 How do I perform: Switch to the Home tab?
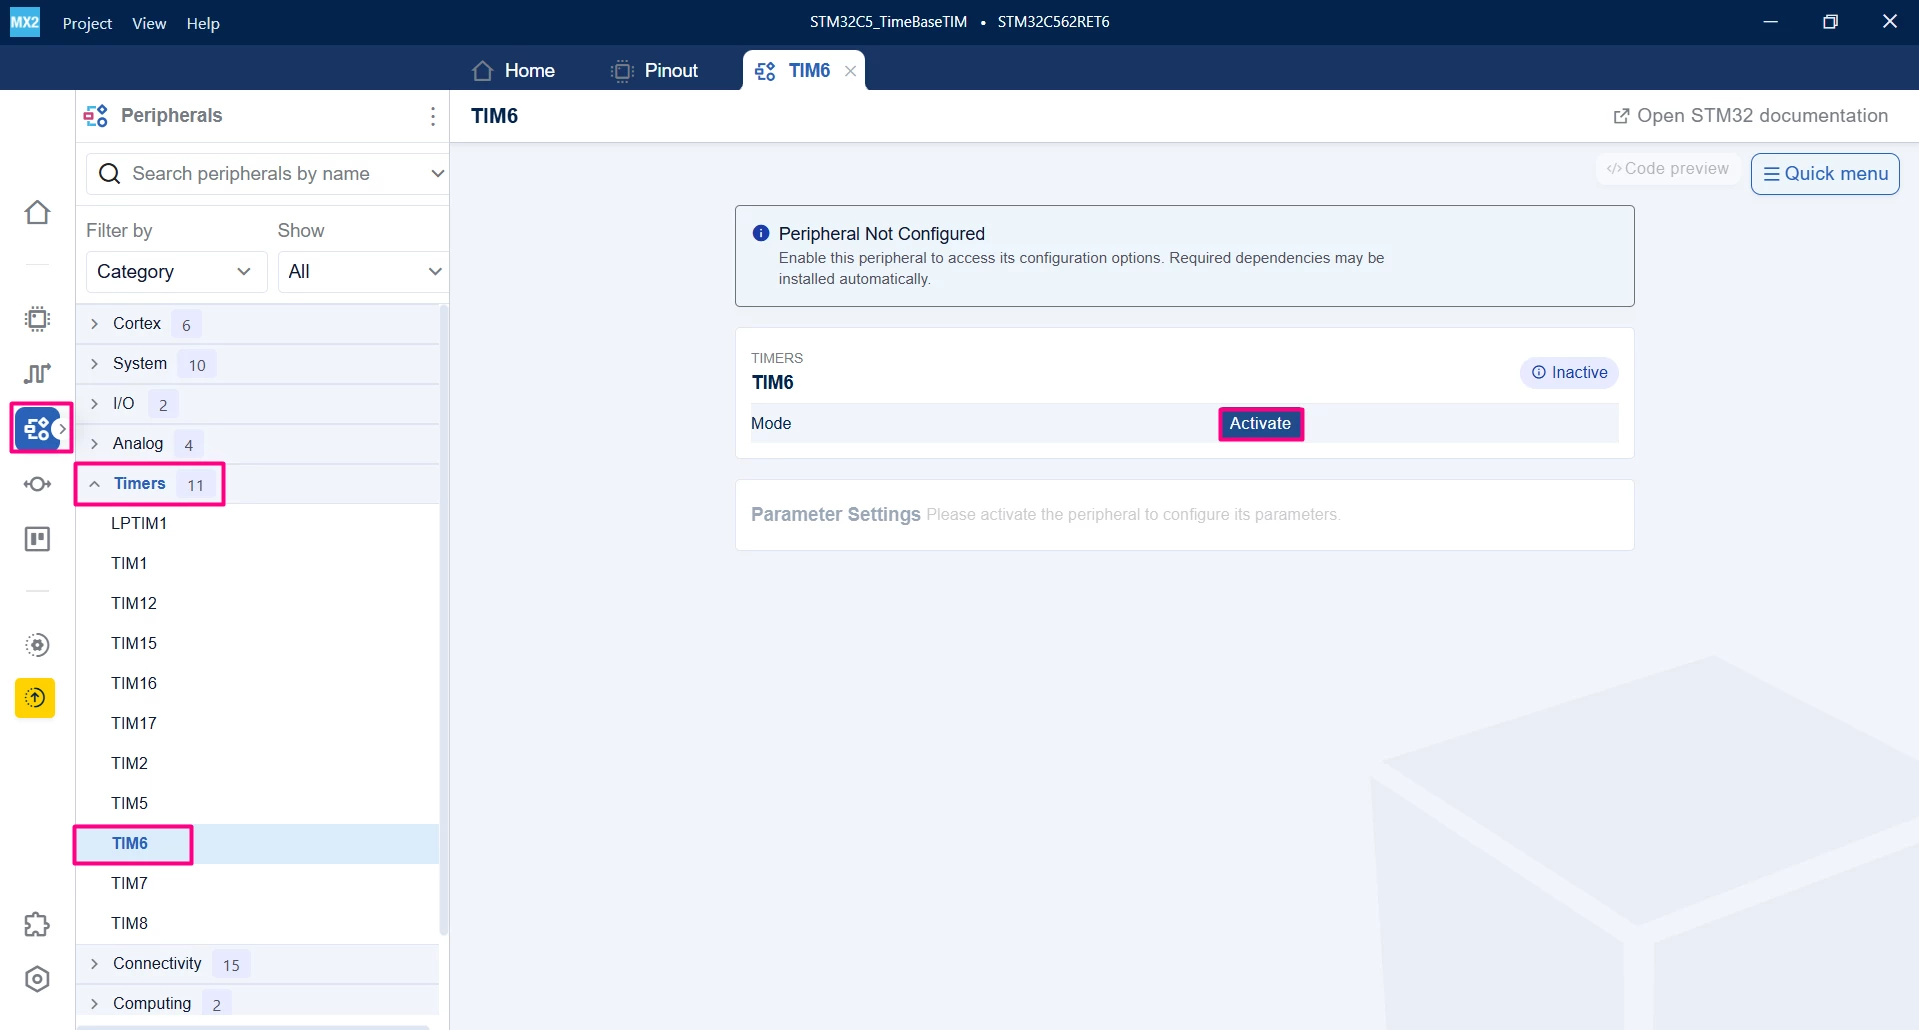pos(513,71)
